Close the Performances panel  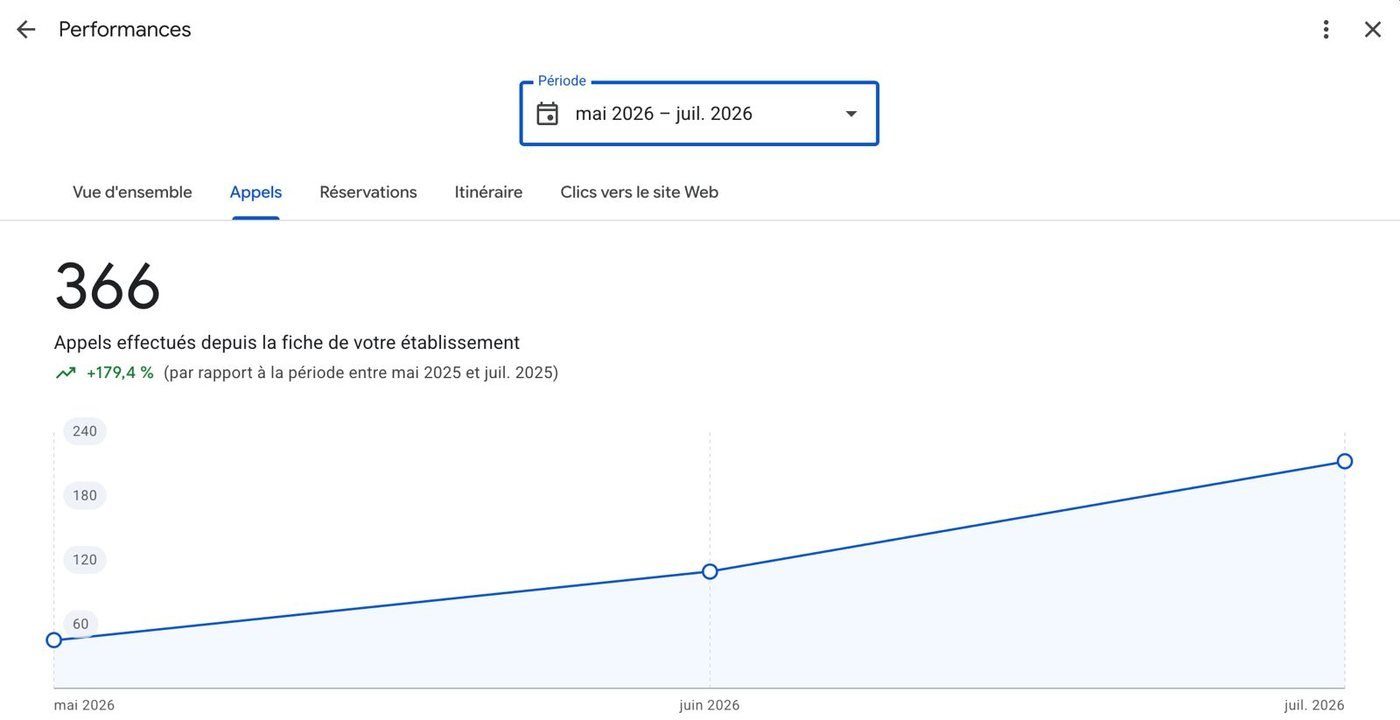point(1373,30)
